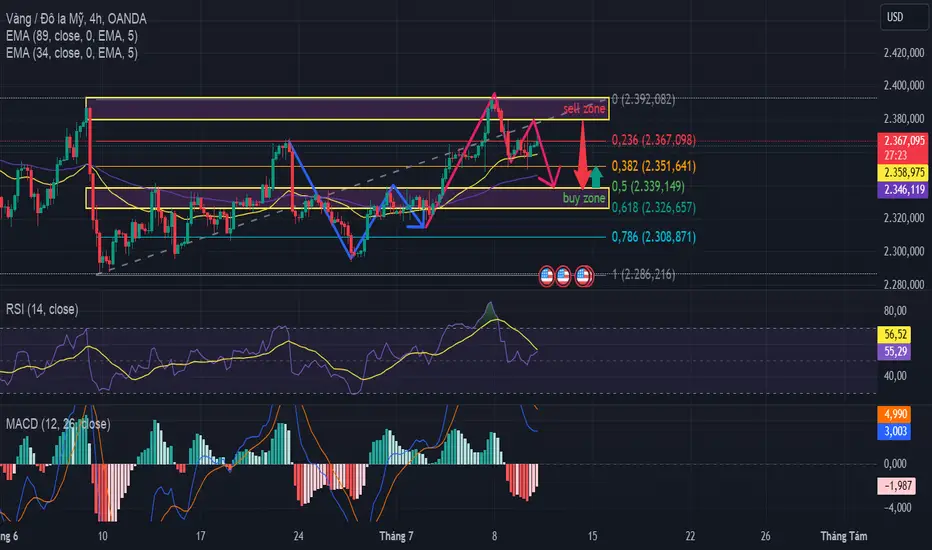Click the 'Tháng 7' date on time axis
932x550 pixels.
pyautogui.click(x=396, y=536)
